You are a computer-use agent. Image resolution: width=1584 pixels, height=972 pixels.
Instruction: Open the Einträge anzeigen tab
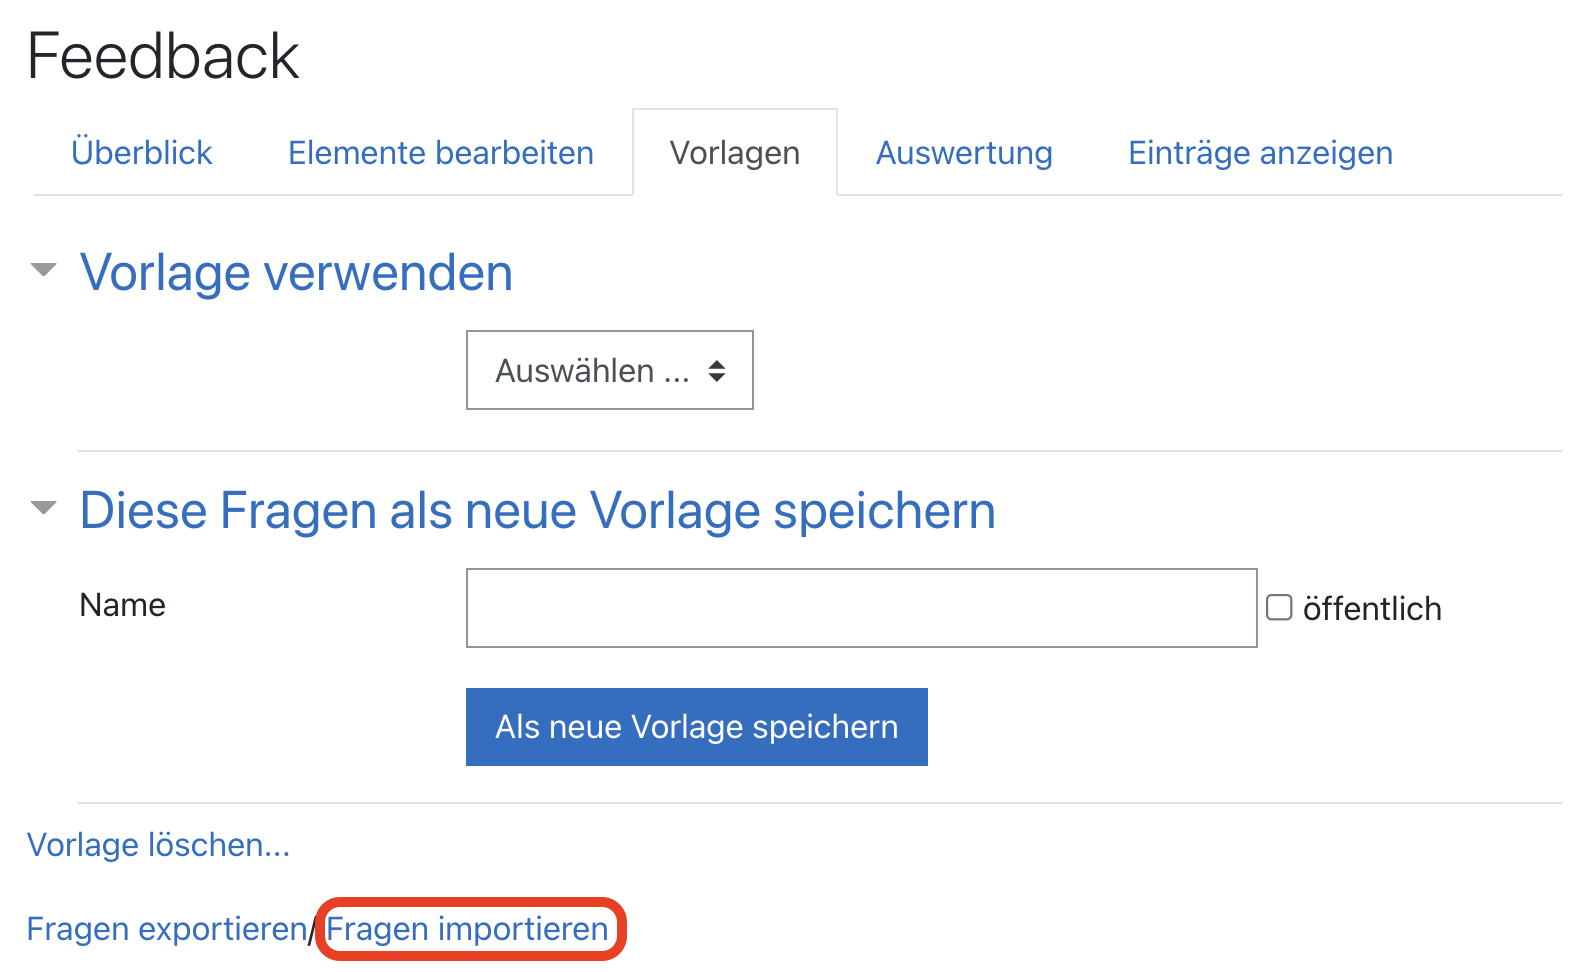(1260, 153)
